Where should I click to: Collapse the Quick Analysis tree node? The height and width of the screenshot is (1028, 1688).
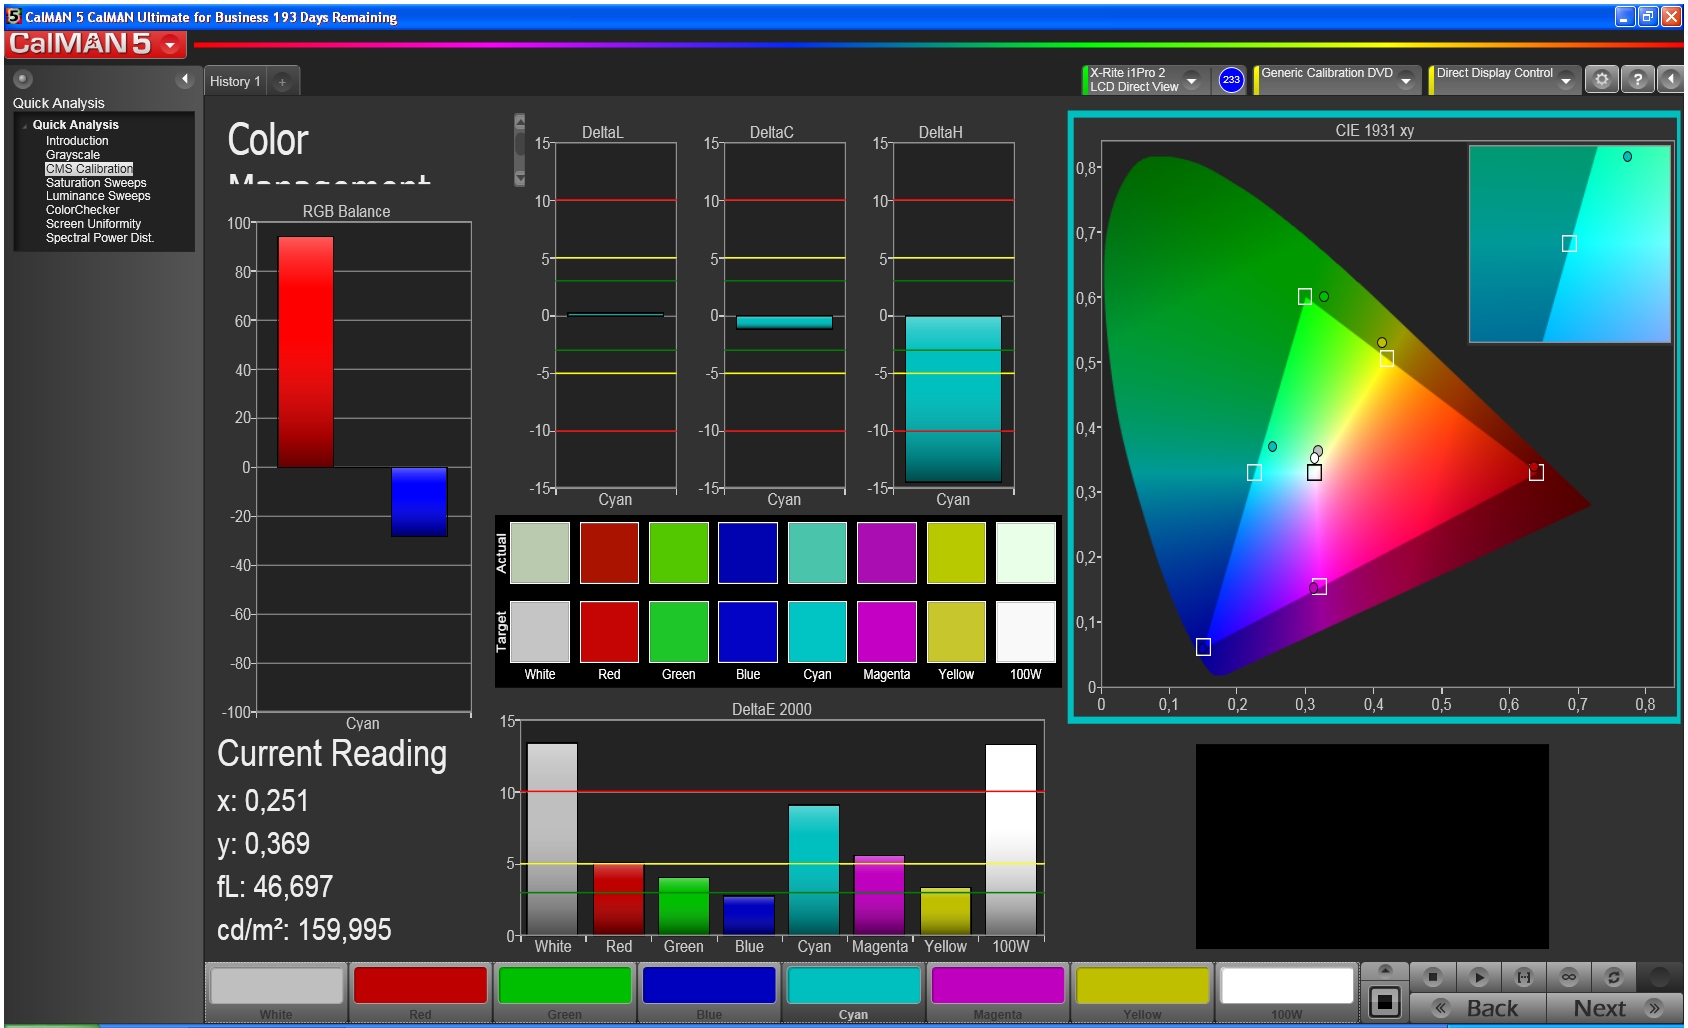pos(24,126)
